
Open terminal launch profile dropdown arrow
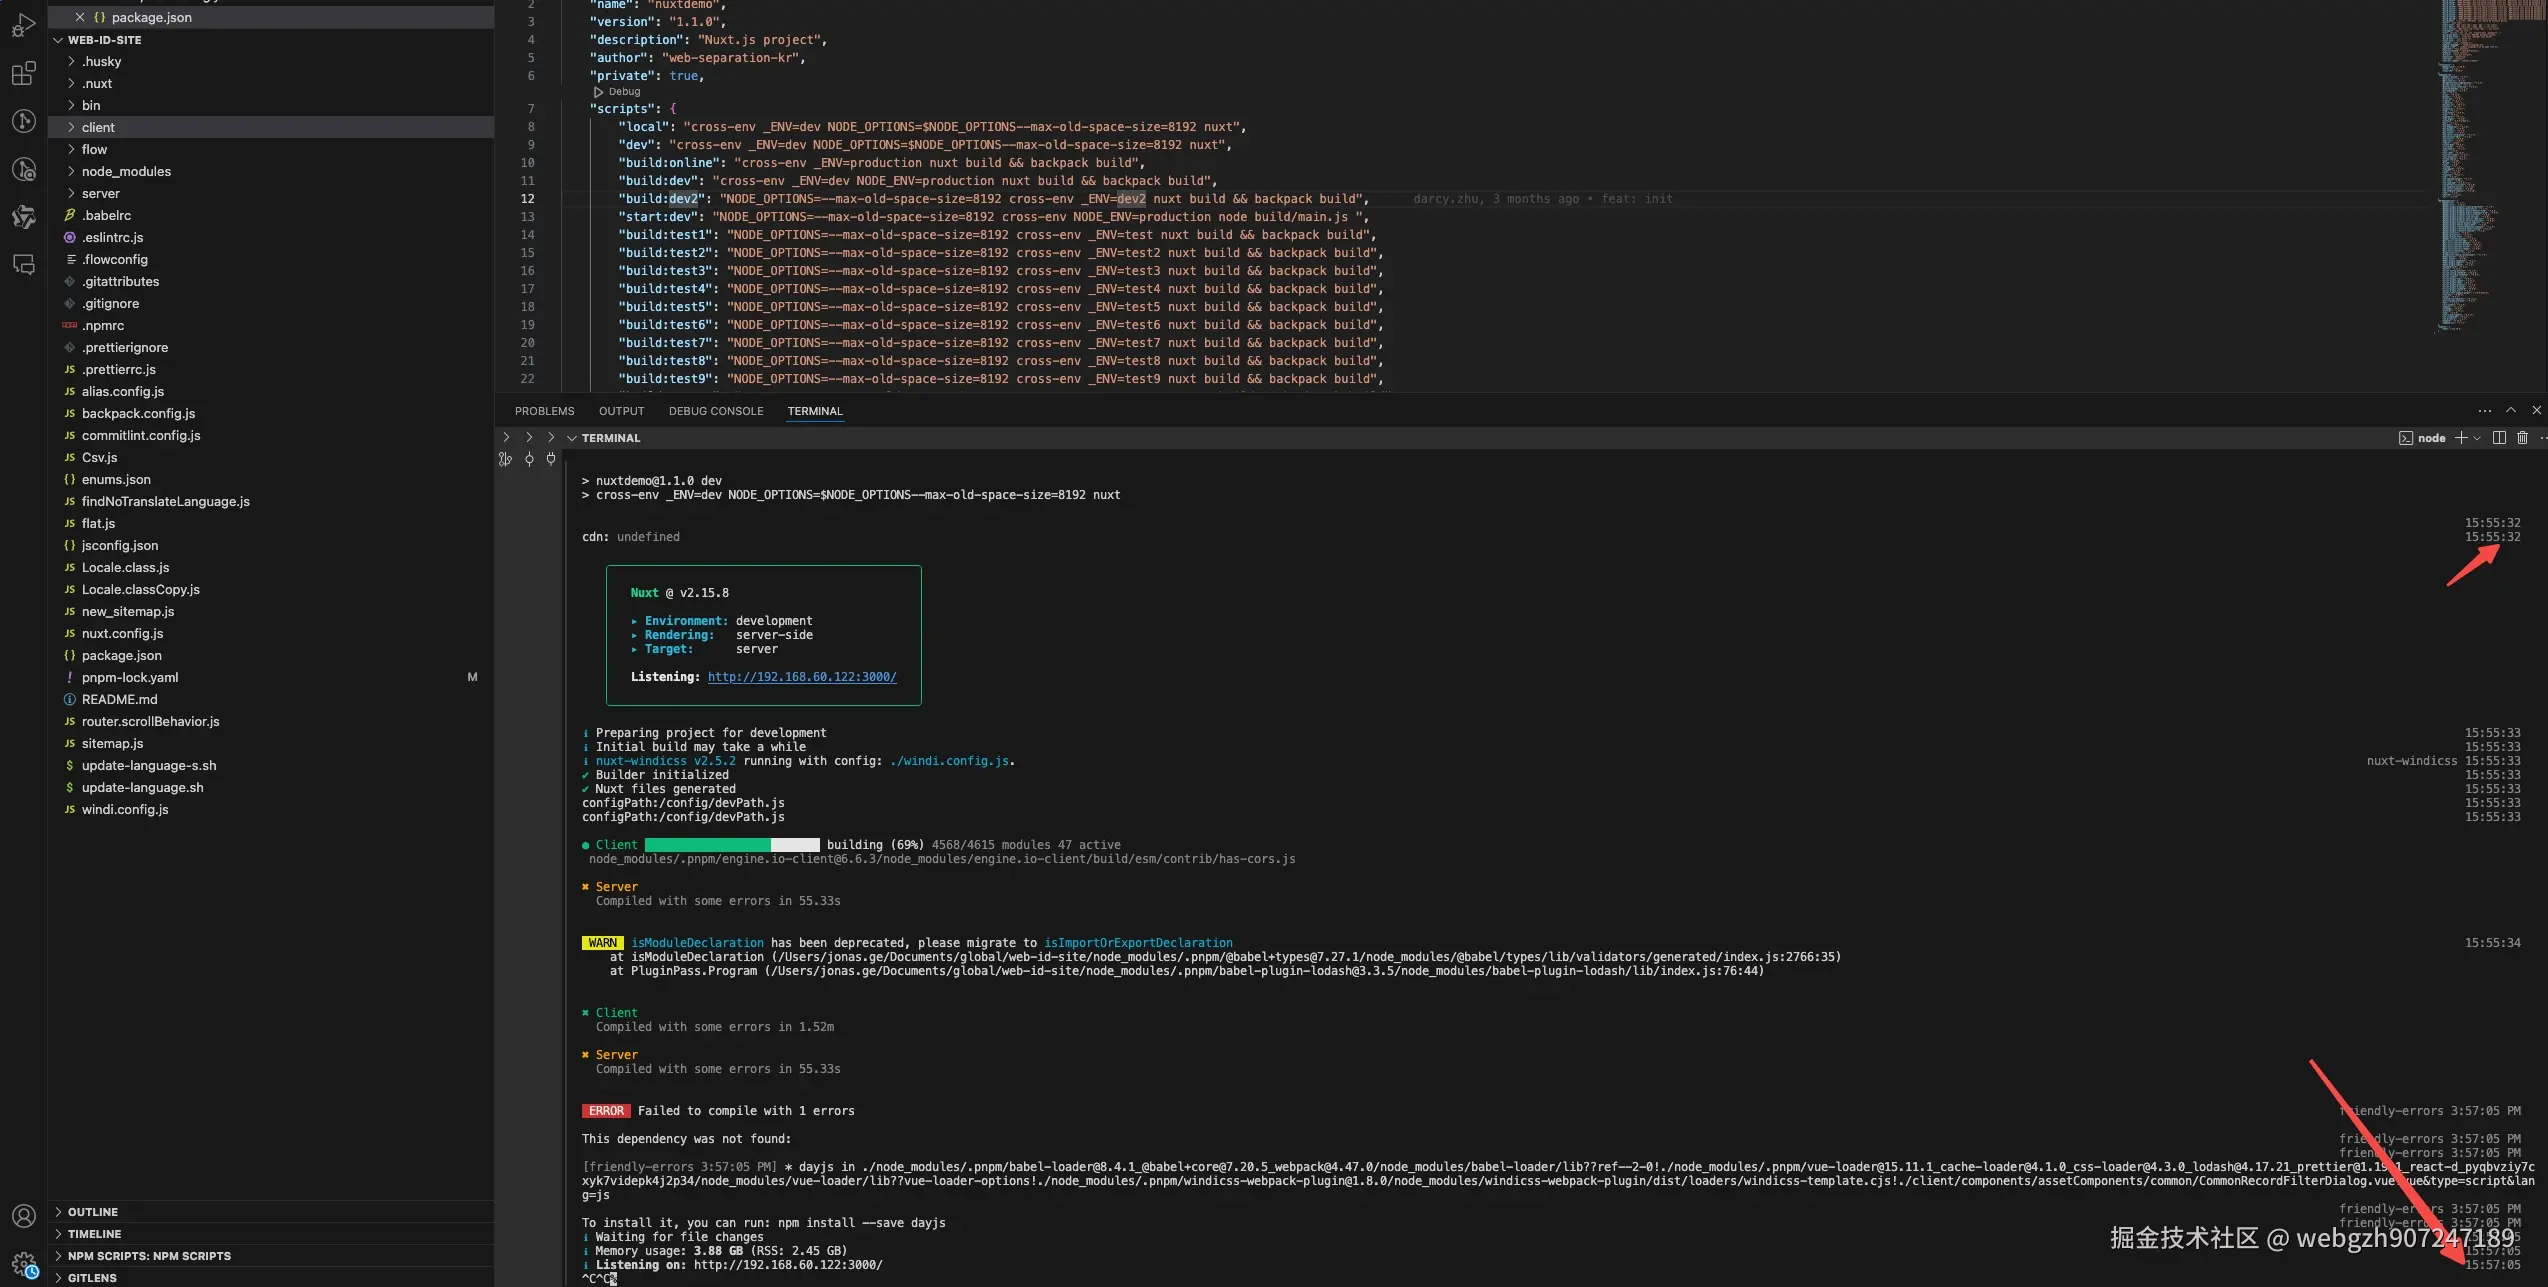(2477, 438)
